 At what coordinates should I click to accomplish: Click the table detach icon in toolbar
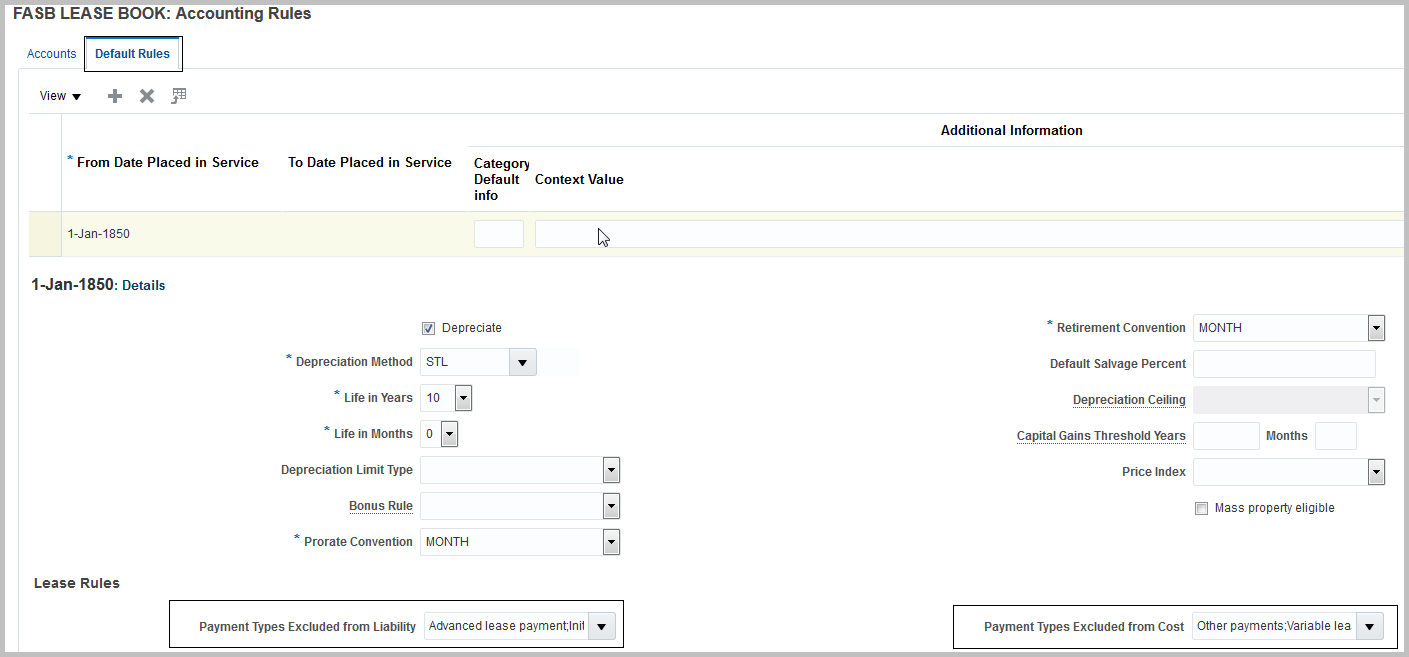click(x=179, y=96)
